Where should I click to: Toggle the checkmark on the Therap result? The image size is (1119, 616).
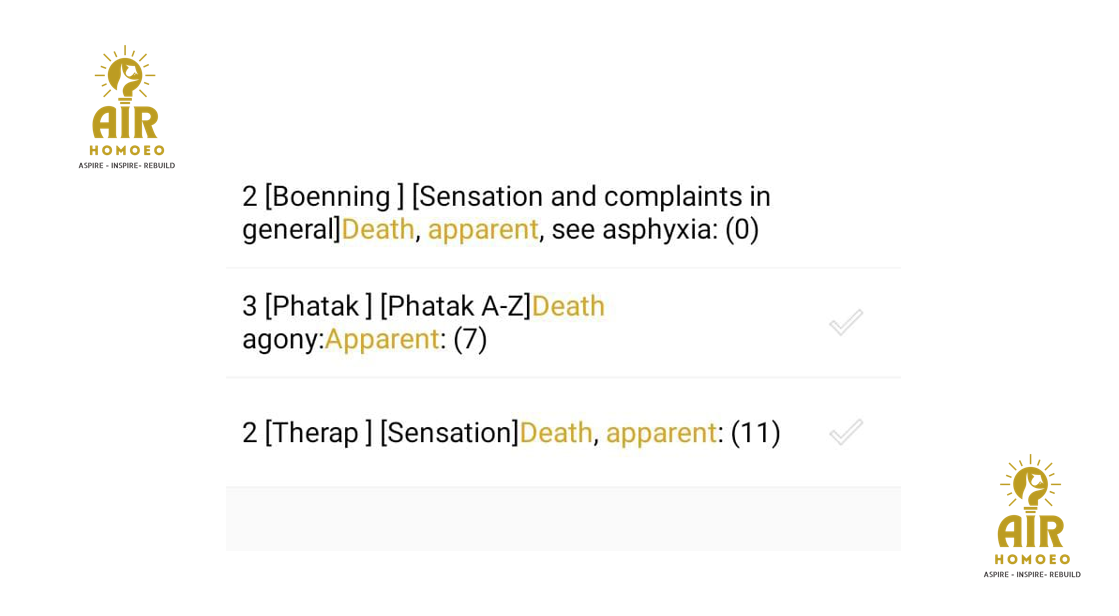tap(845, 432)
